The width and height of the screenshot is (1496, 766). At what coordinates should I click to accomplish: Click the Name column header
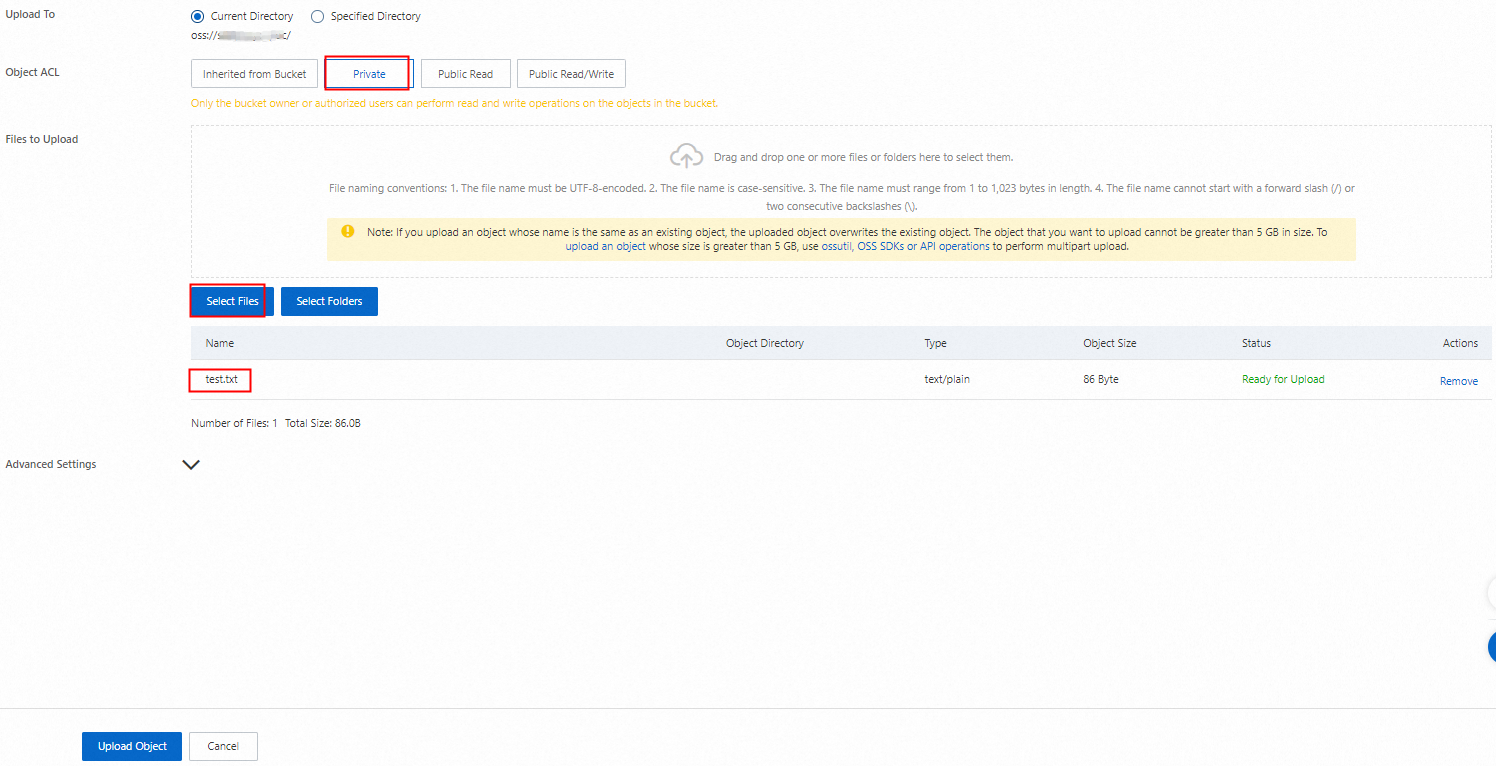click(x=220, y=343)
